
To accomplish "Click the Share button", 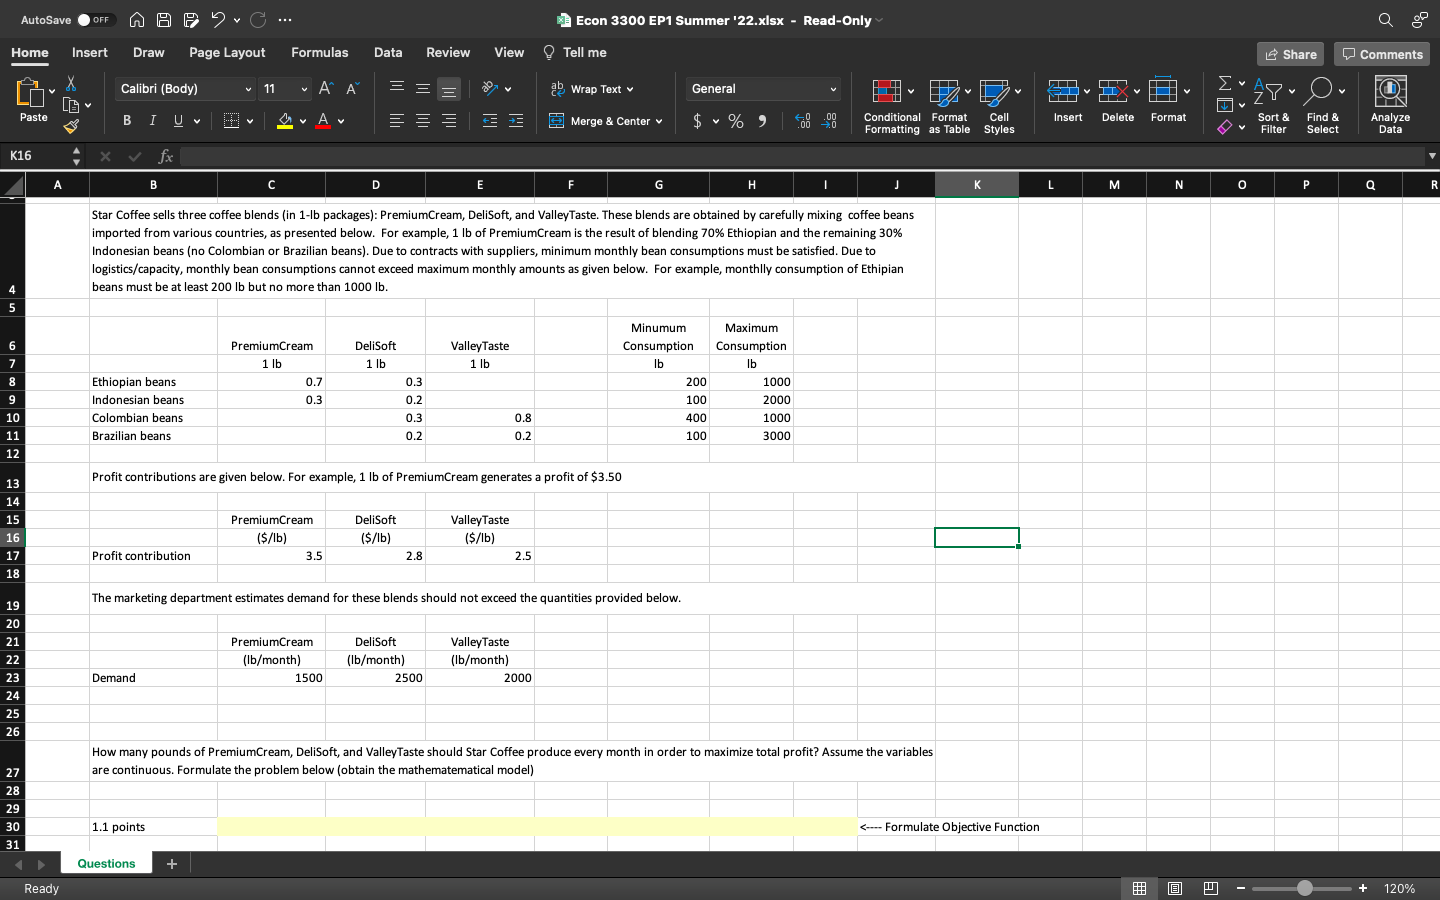I will 1290,54.
